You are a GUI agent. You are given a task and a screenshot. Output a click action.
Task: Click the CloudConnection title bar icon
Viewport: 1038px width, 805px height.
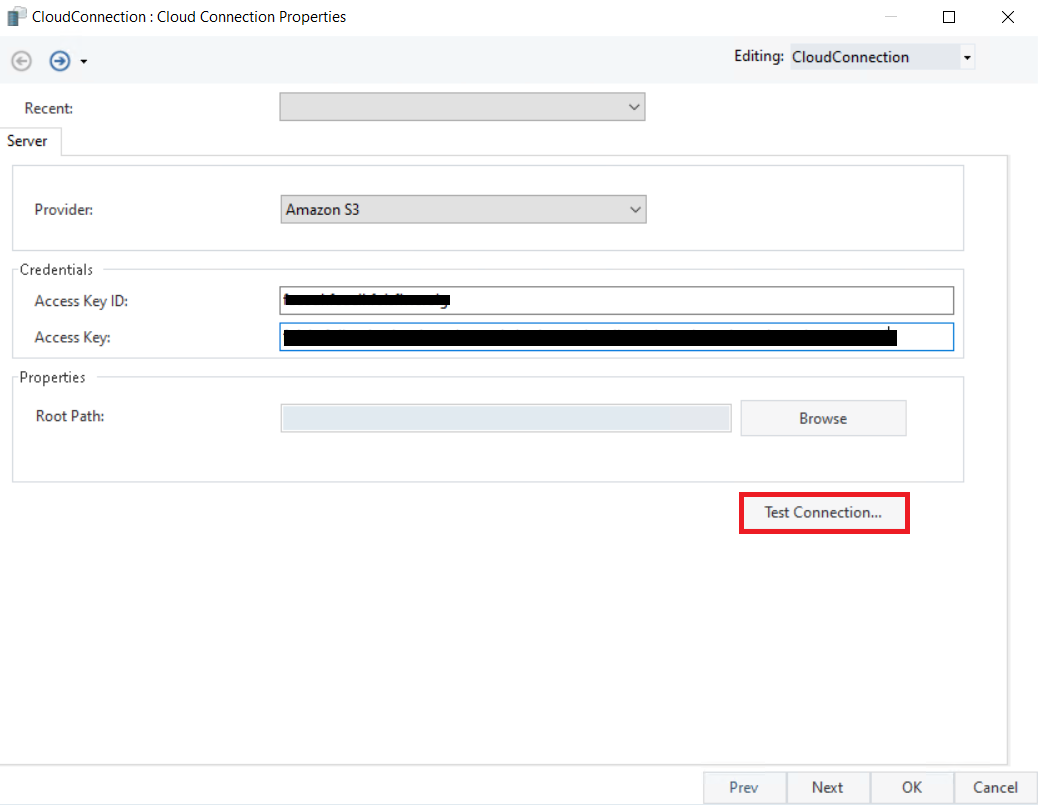point(16,17)
